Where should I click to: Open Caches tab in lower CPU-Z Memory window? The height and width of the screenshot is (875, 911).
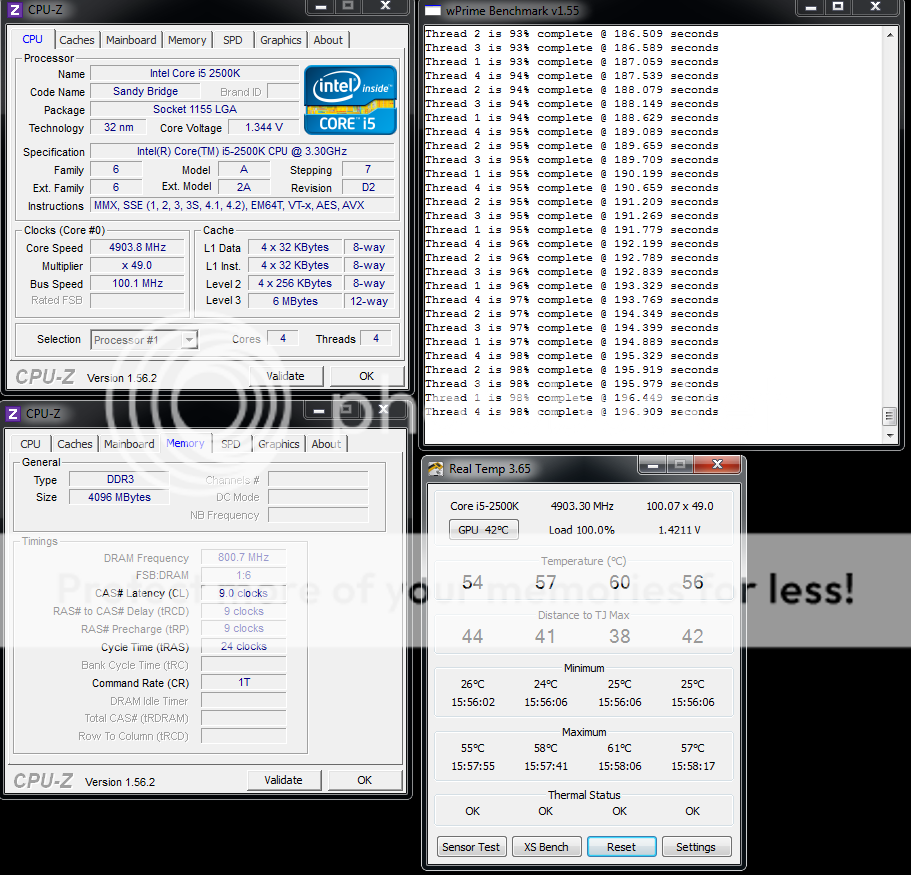(75, 444)
